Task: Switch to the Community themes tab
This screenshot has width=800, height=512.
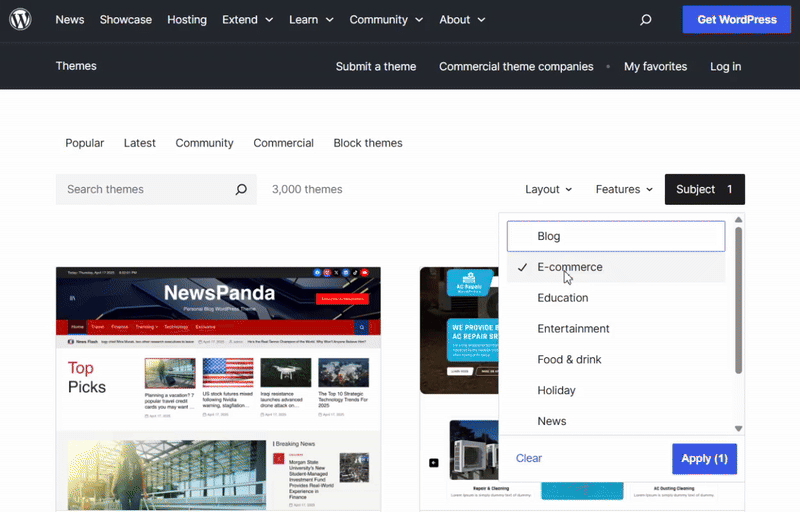Action: coord(205,143)
